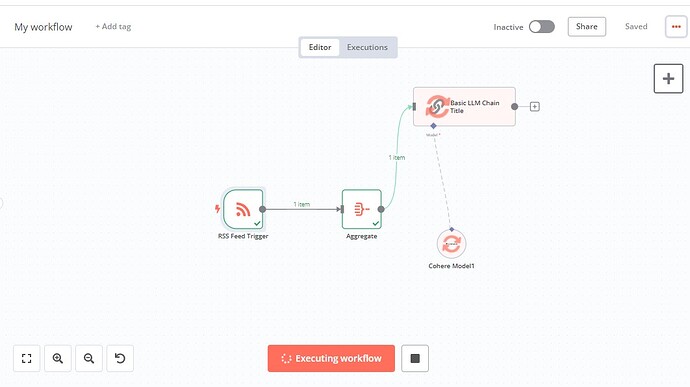Click the Model connector diamond under LLM Chain
Viewport: 690px width, 387px height.
433,126
